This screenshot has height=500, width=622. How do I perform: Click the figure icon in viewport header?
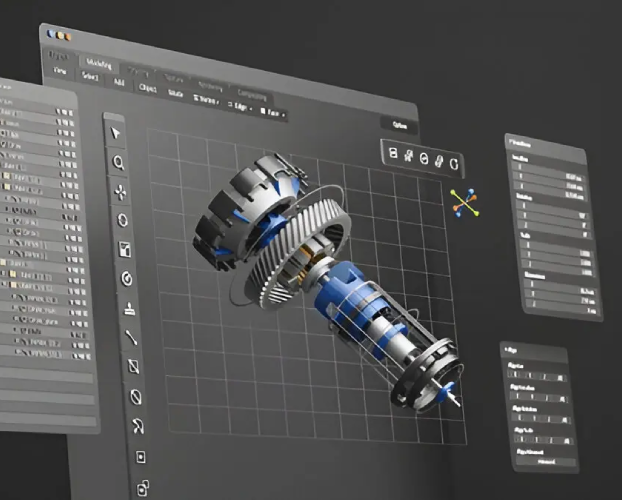408,156
